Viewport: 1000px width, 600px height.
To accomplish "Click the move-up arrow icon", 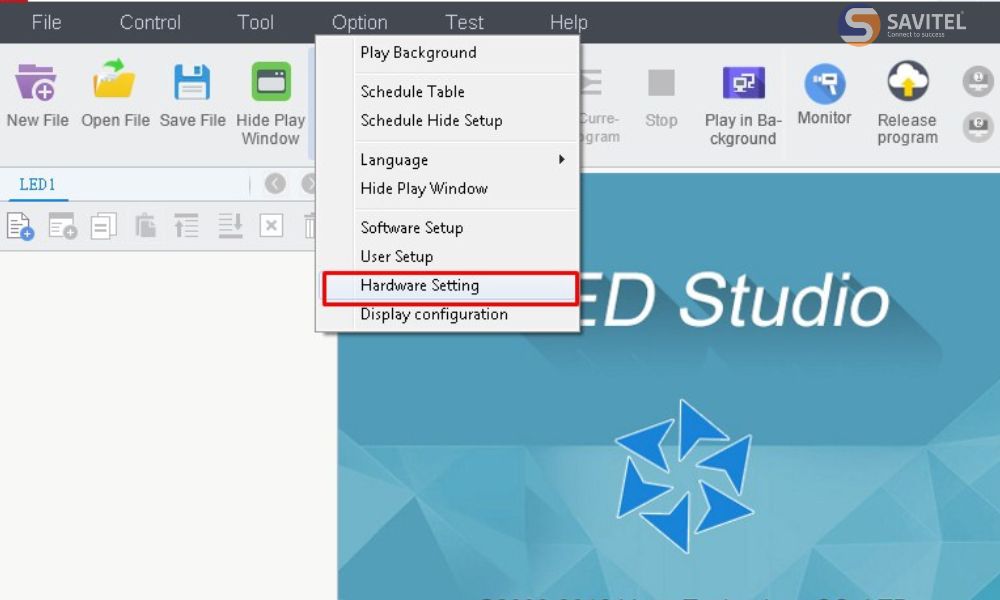I will click(x=187, y=226).
